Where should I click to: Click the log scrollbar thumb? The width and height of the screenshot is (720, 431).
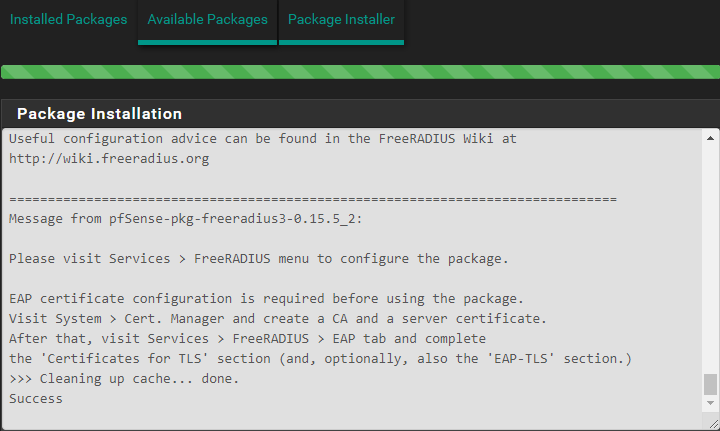tap(710, 385)
